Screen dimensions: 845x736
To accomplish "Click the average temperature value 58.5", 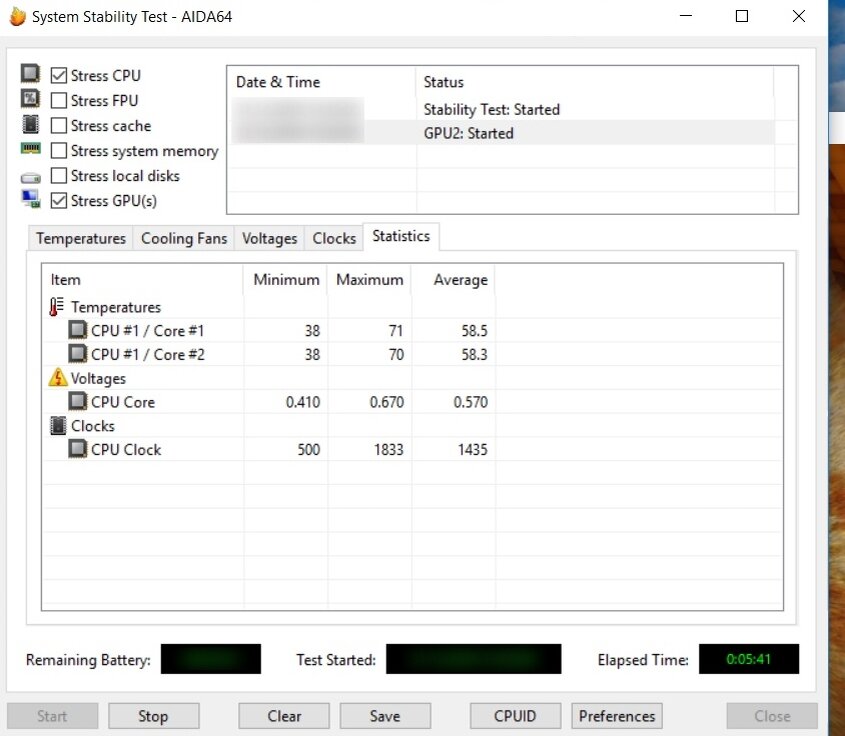I will point(474,330).
